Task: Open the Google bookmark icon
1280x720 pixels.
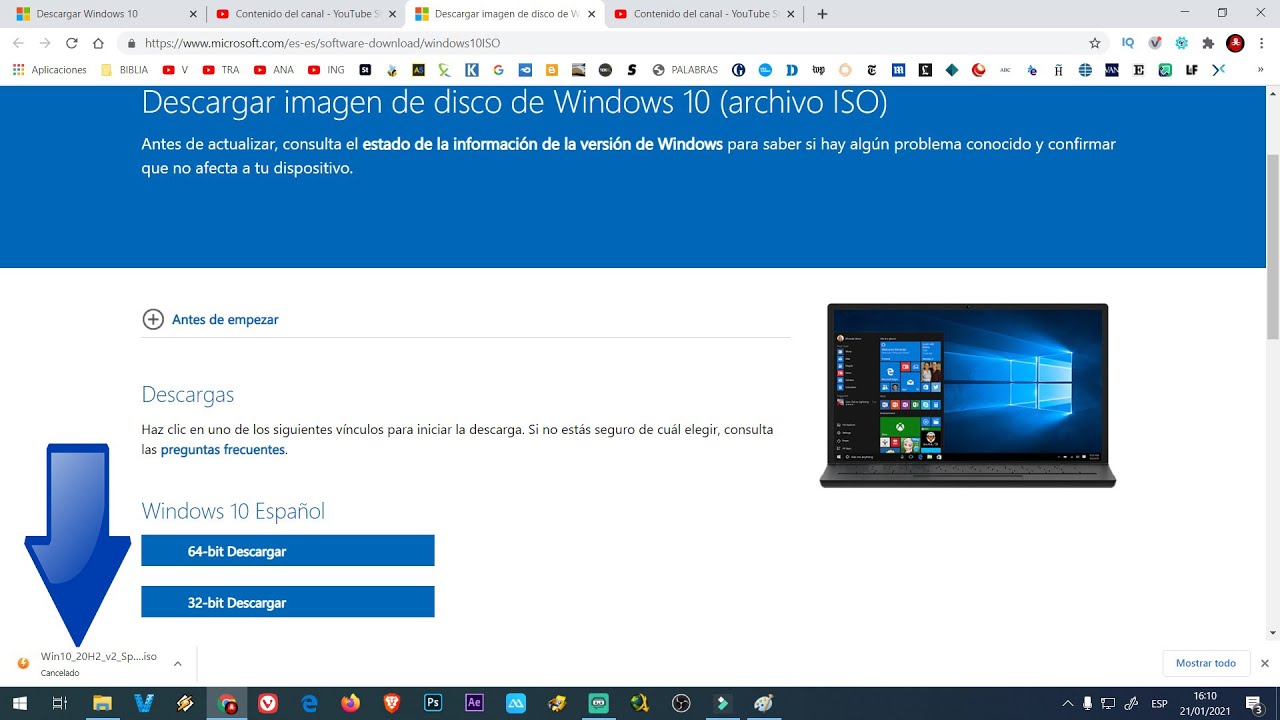Action: point(498,70)
